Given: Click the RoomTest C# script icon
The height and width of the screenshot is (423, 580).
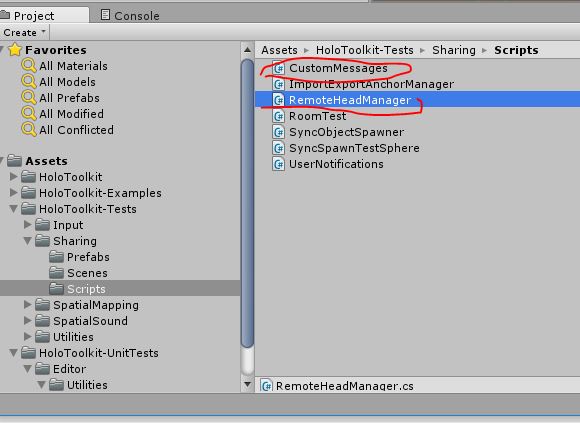Looking at the screenshot, I should point(279,116).
